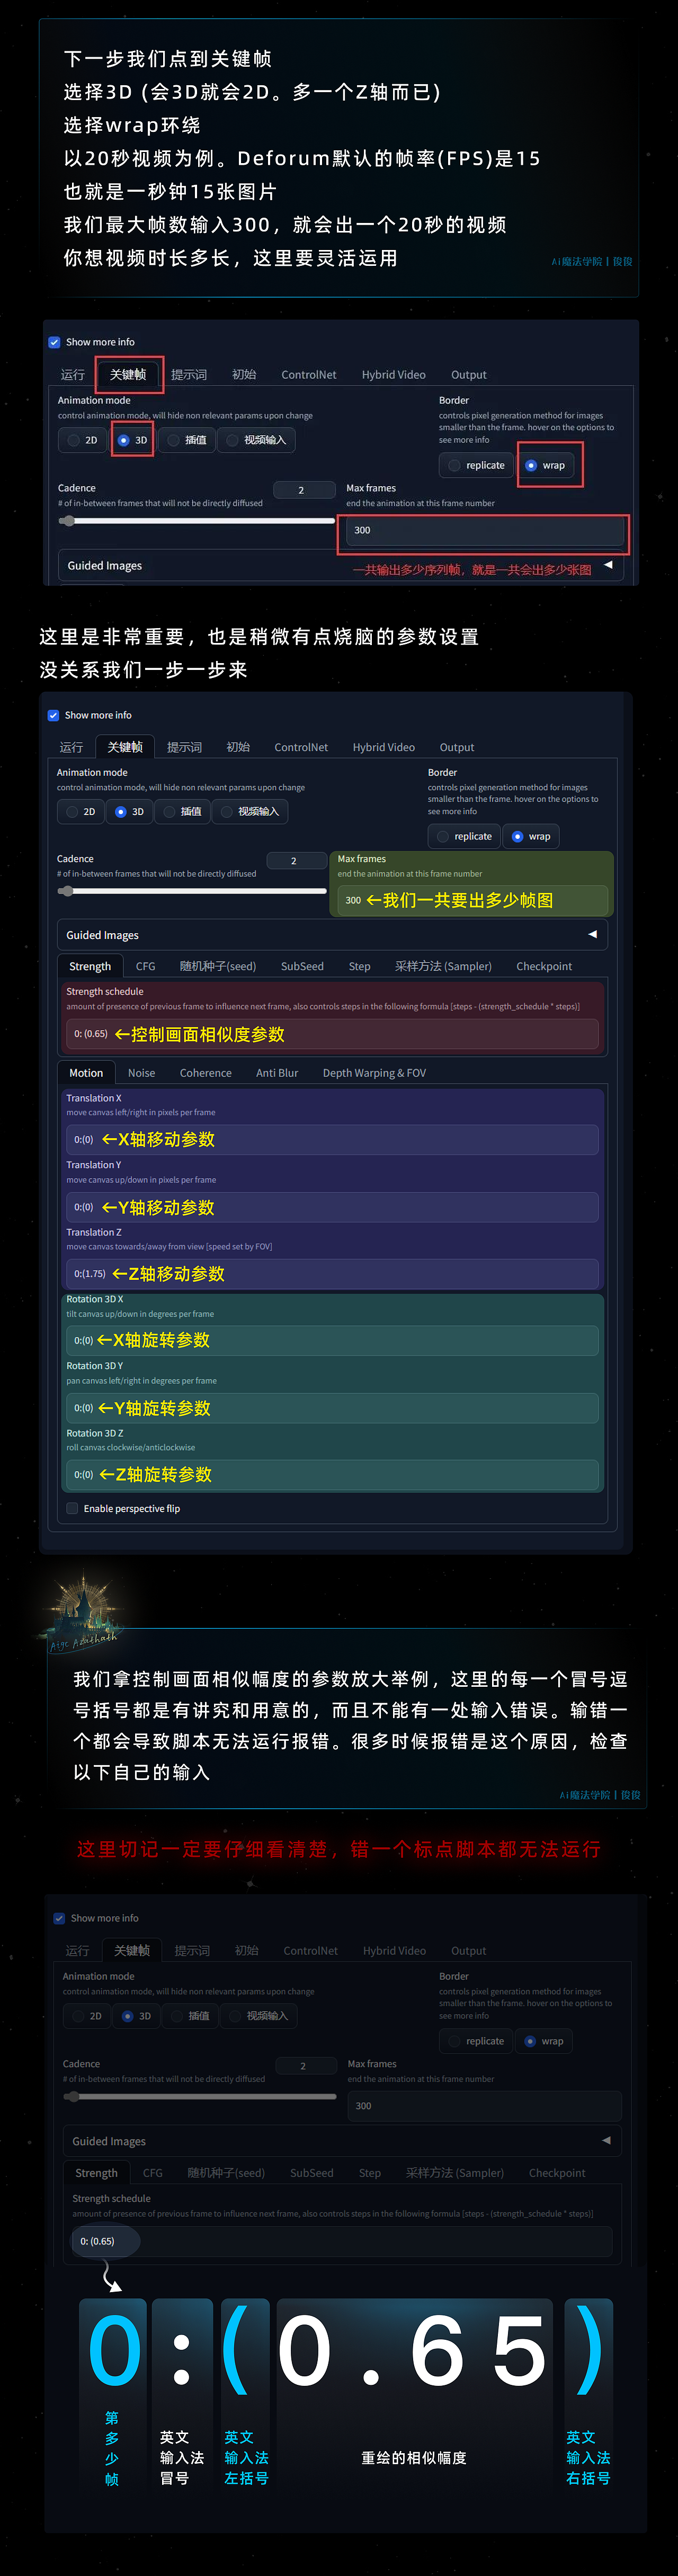678x2576 pixels.
Task: Collapse Guided Images arrow in first screenshot
Action: point(608,565)
